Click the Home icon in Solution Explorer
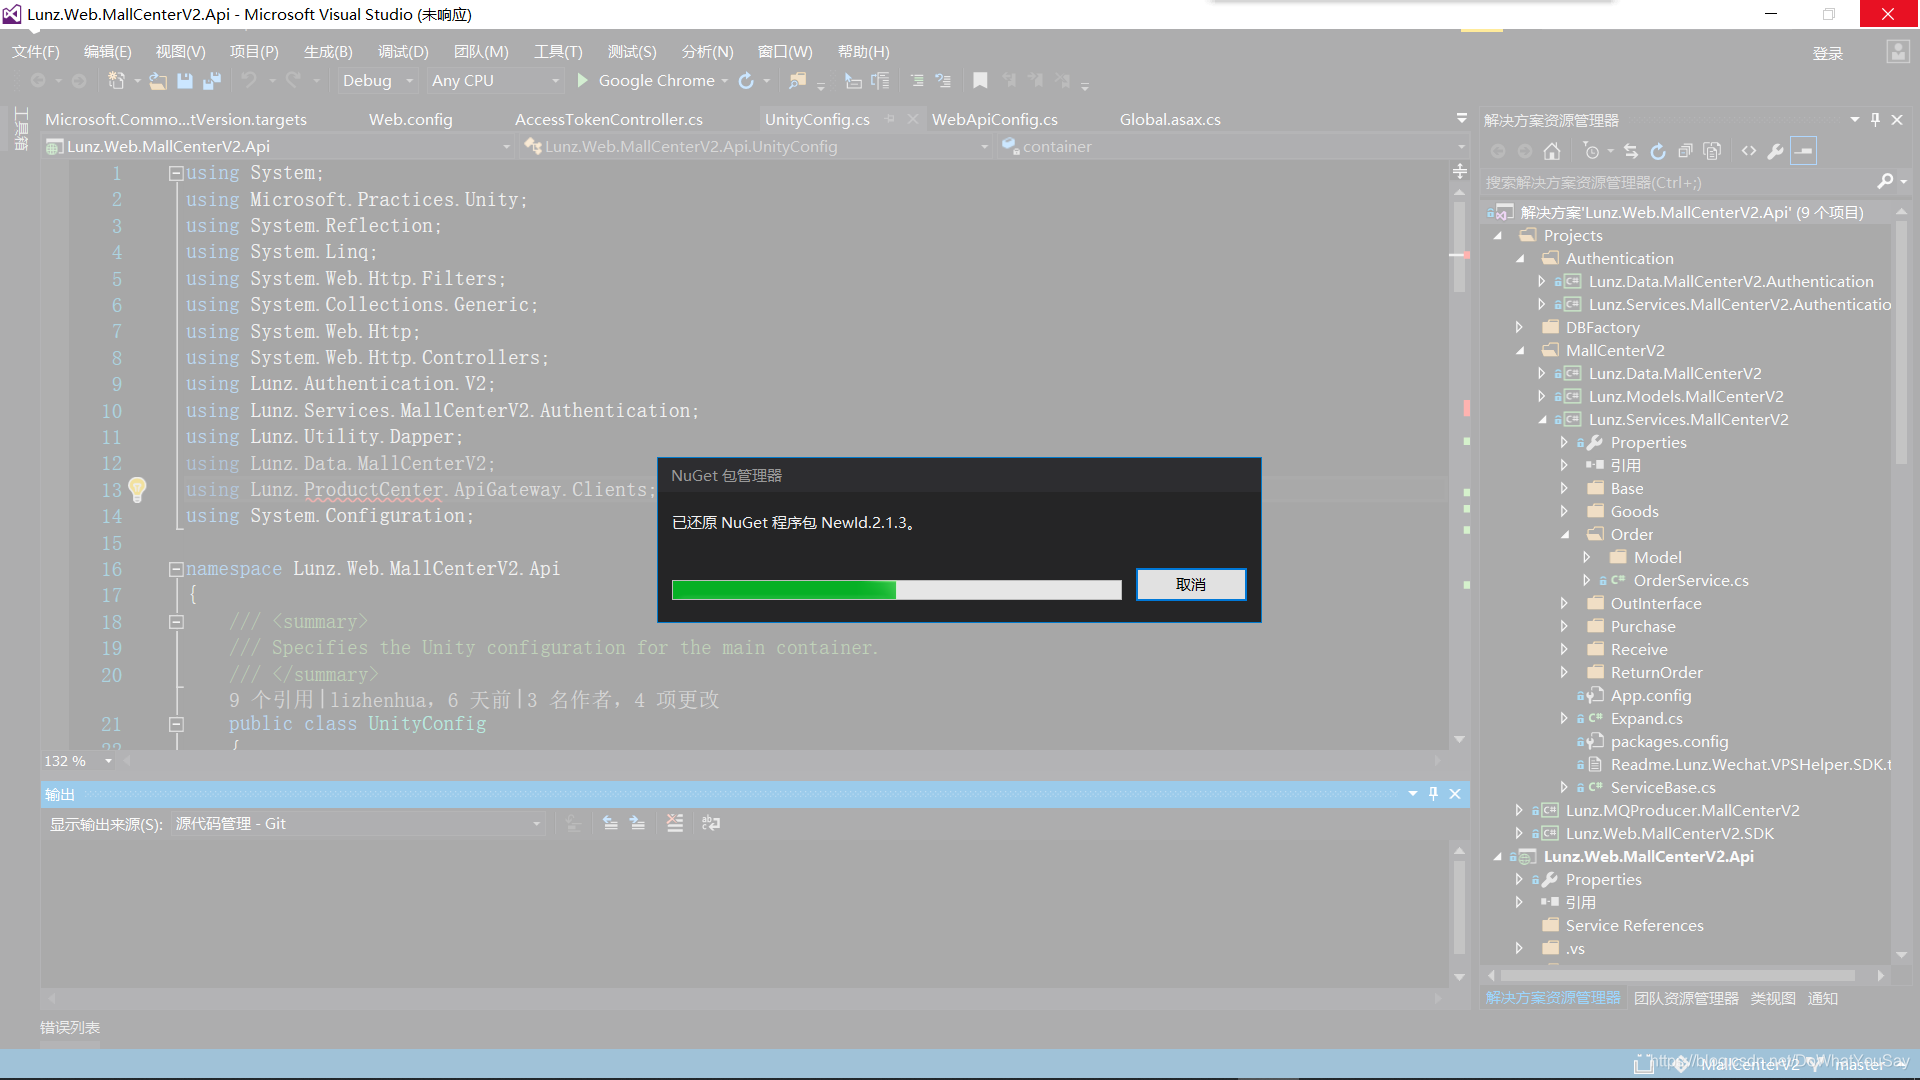 (x=1552, y=151)
